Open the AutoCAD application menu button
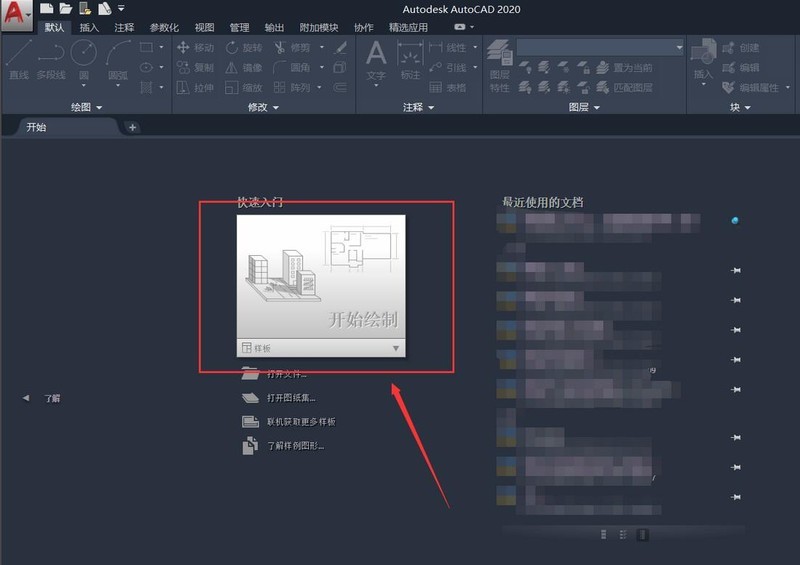 pyautogui.click(x=16, y=14)
